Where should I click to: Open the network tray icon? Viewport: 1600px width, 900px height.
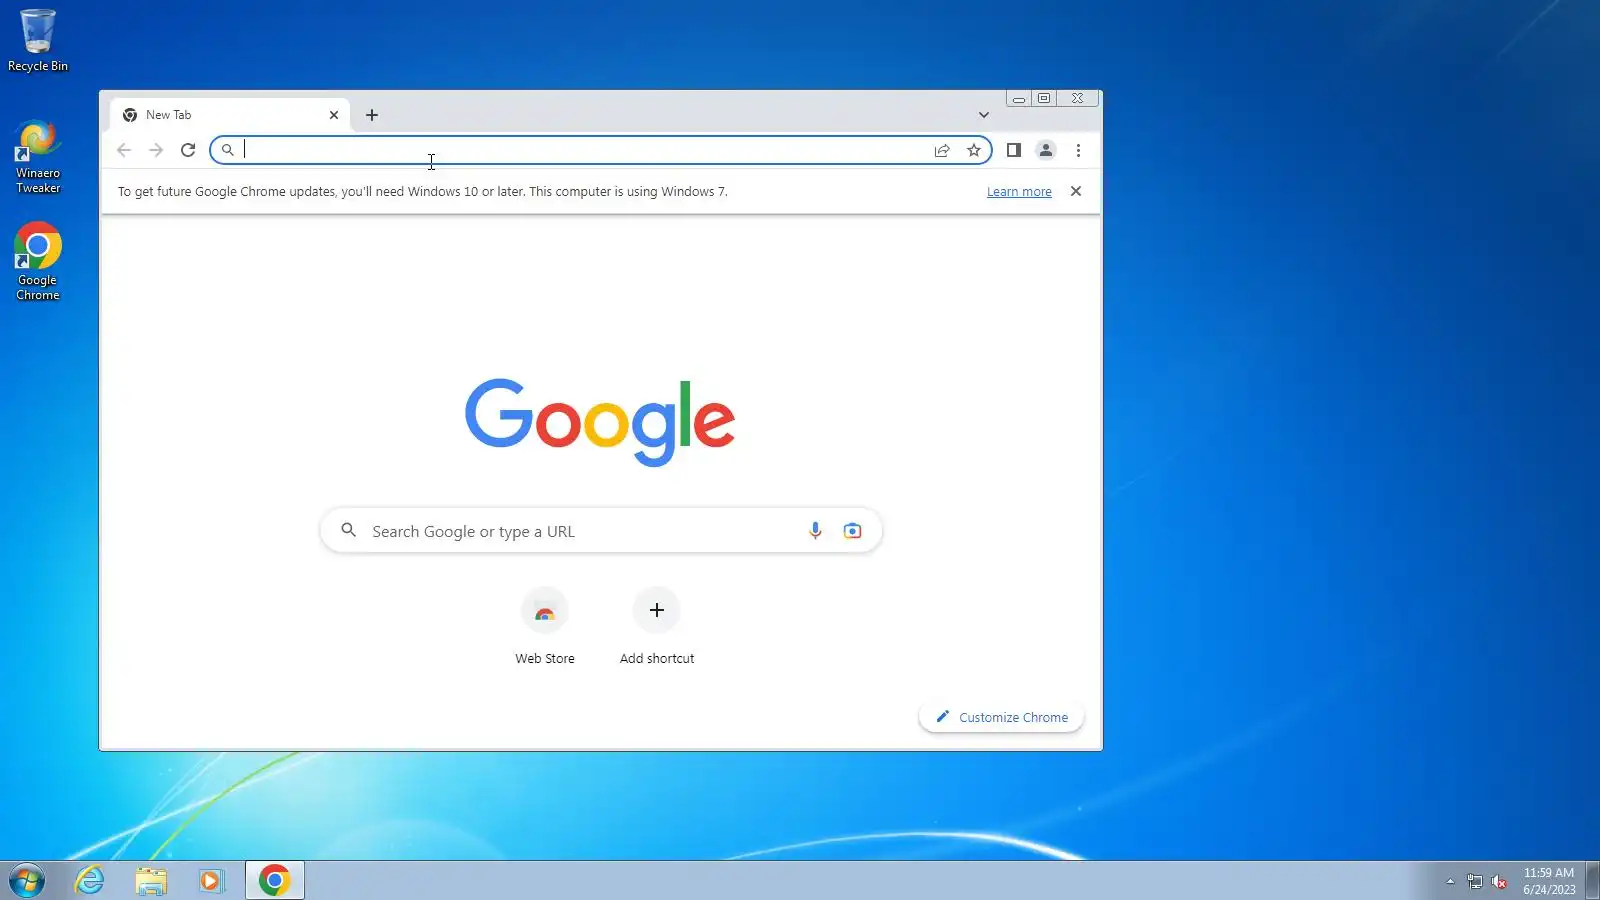1475,881
